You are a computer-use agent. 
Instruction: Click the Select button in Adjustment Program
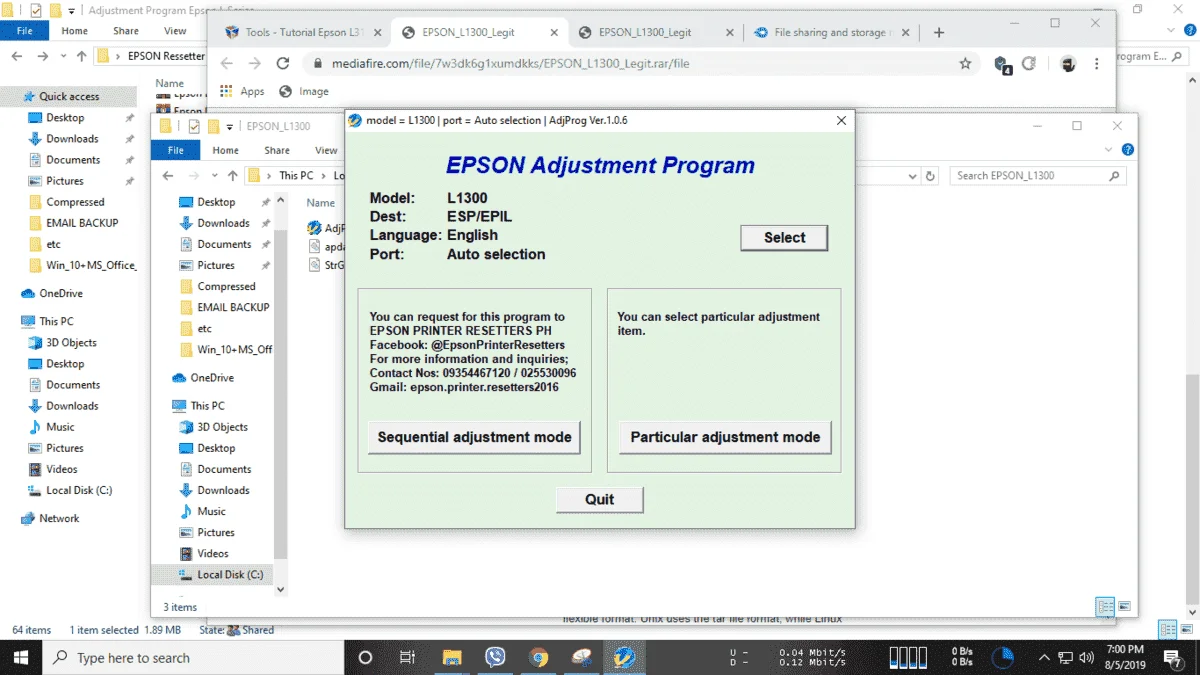click(784, 237)
